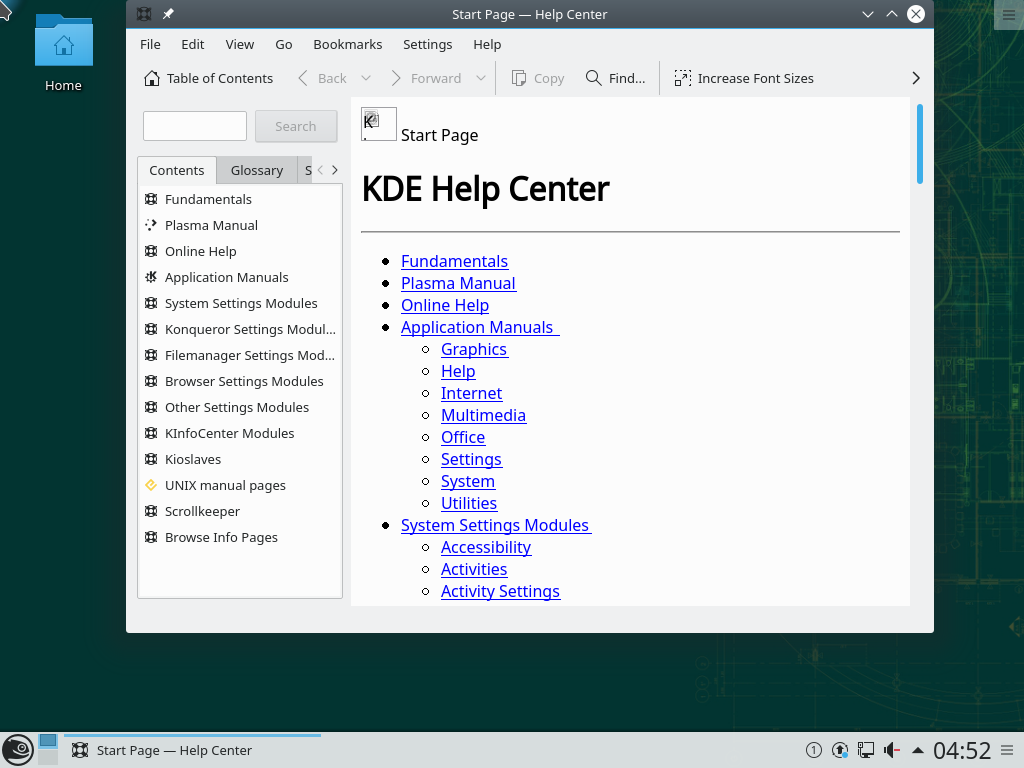This screenshot has height=768, width=1024.
Task: Open the openSUSE application launcher
Action: pos(17,750)
